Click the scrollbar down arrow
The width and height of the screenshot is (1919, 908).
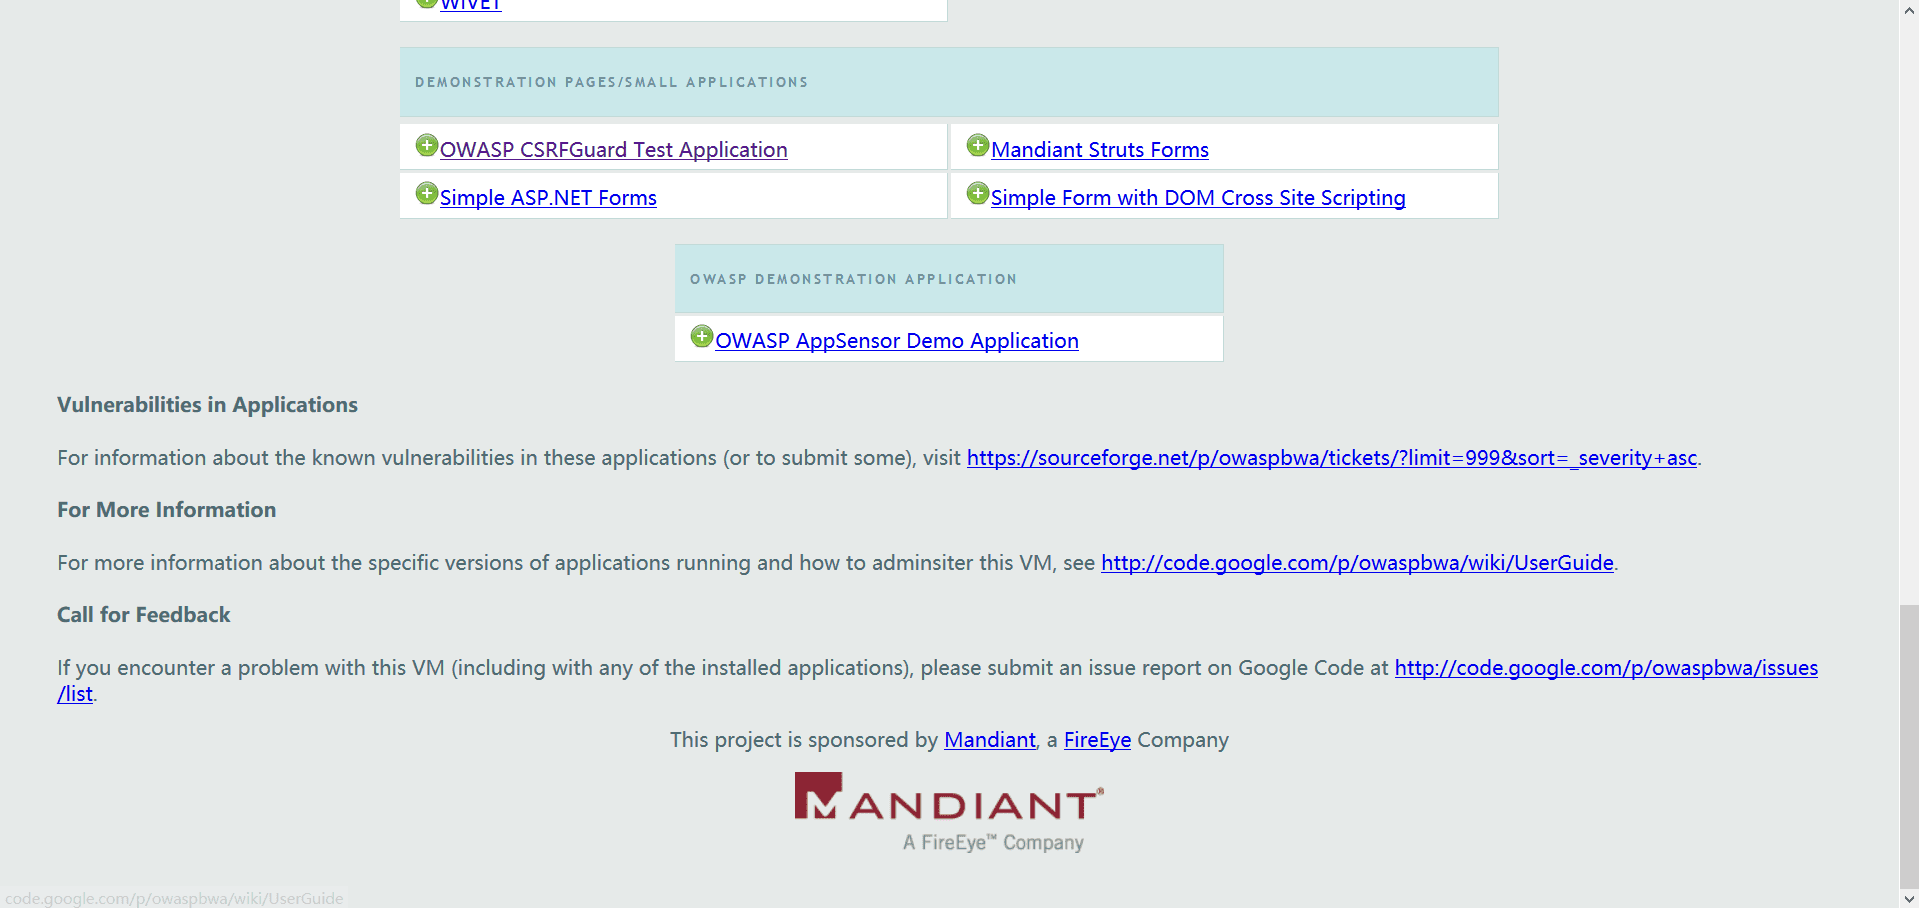tap(1909, 898)
